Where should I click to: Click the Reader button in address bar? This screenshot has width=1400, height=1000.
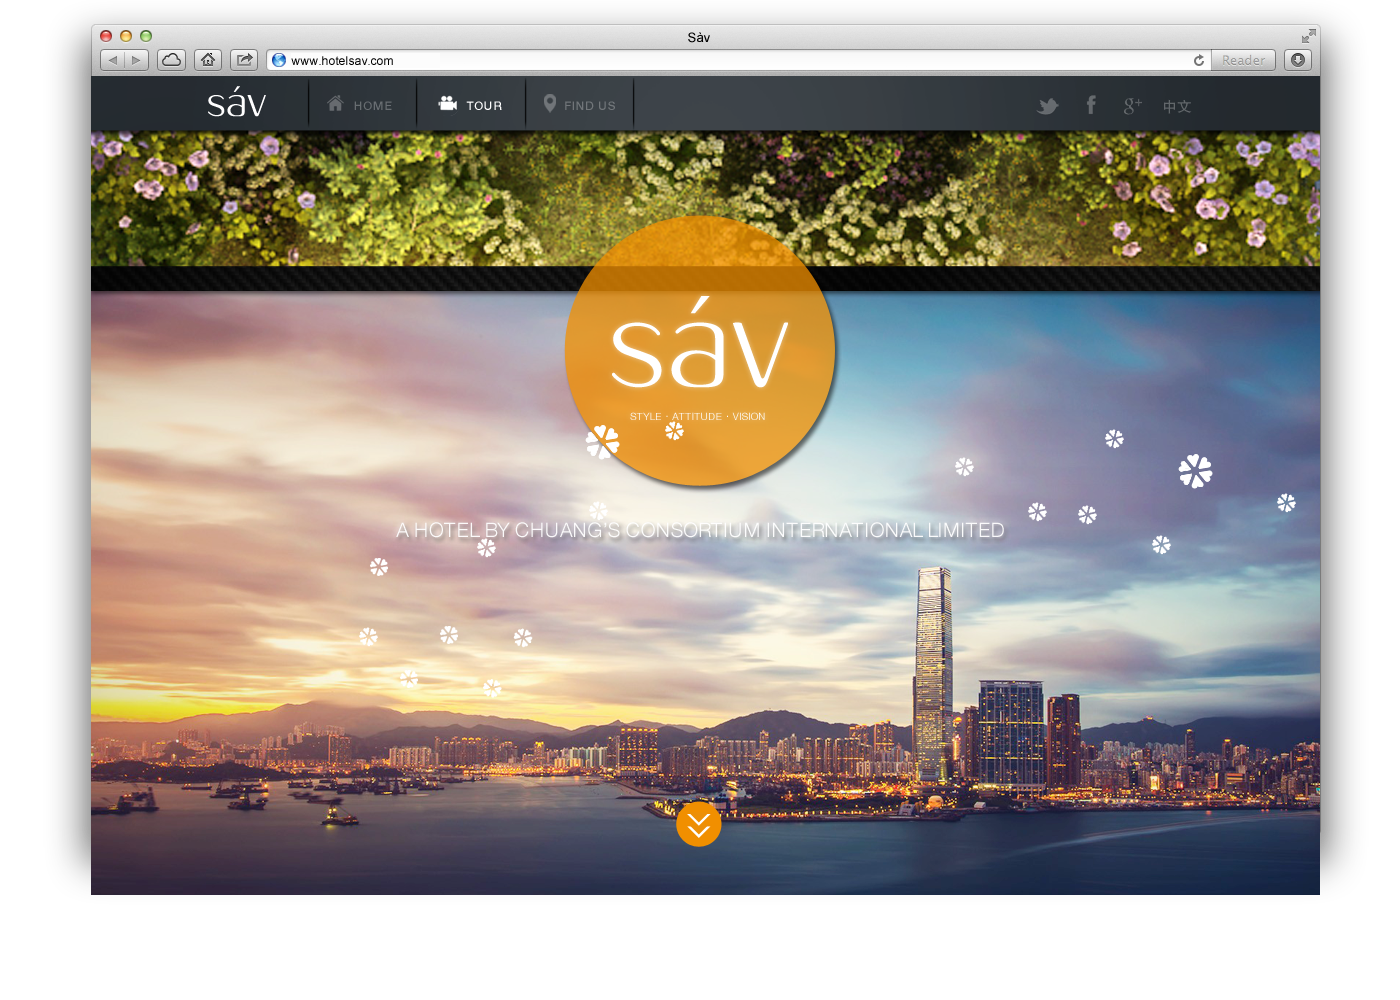pyautogui.click(x=1243, y=60)
